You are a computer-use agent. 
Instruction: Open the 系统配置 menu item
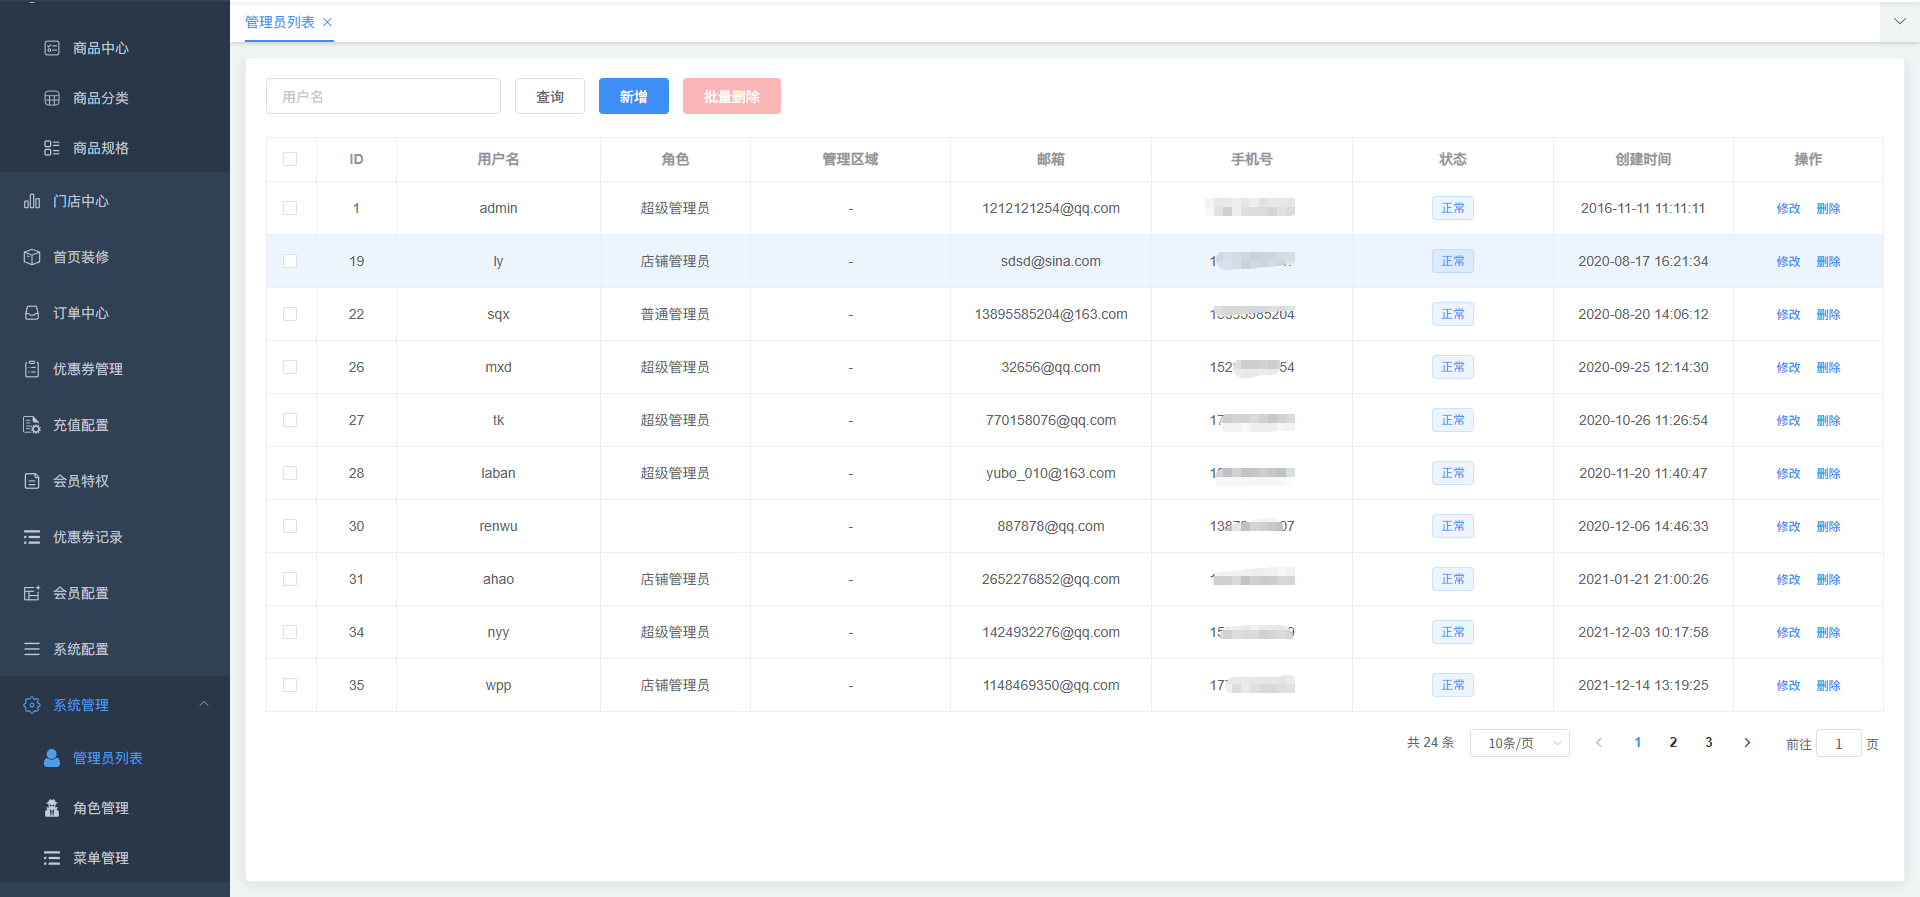coord(80,649)
